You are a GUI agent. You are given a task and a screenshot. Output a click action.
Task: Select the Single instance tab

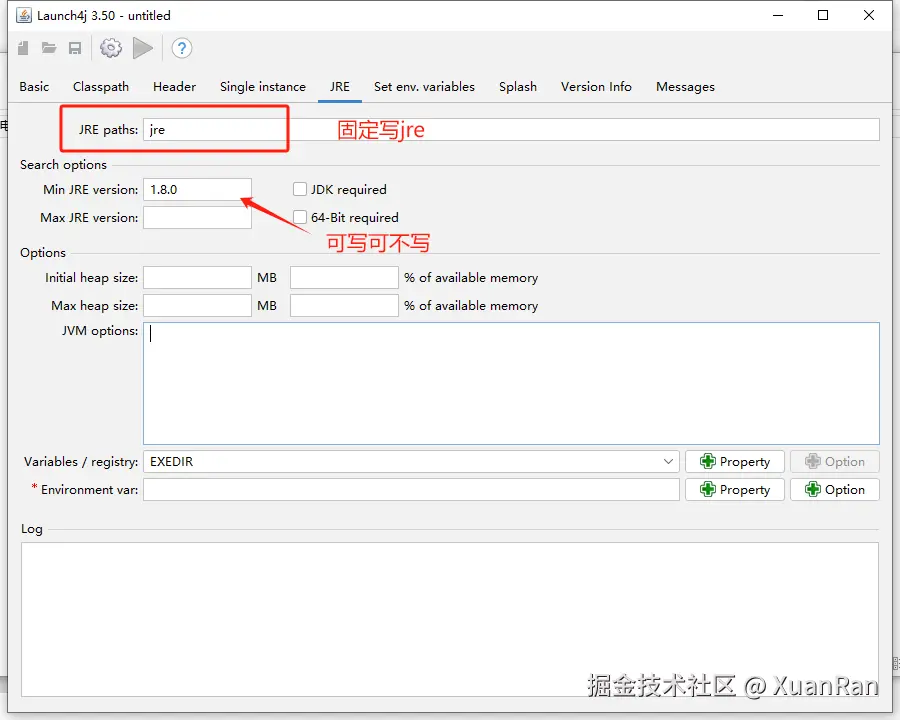pyautogui.click(x=263, y=87)
